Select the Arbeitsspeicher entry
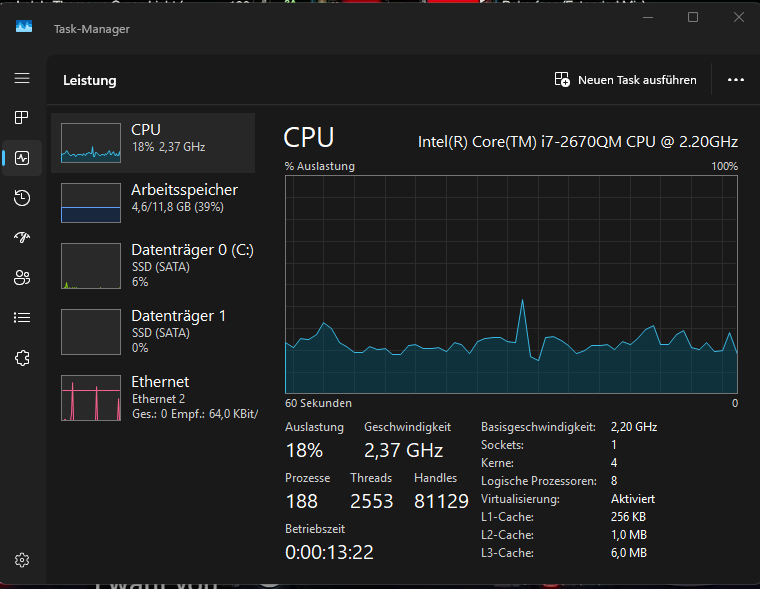 point(153,203)
